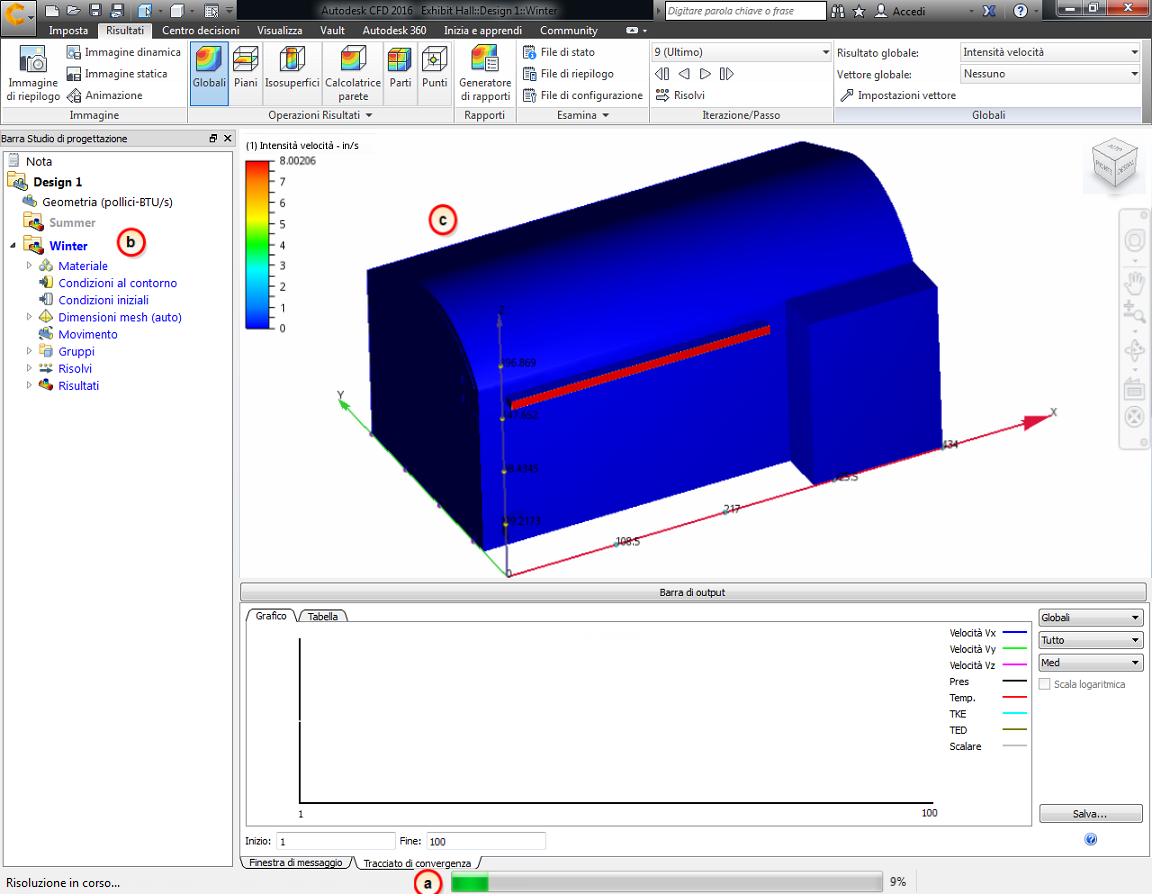1152x894 pixels.
Task: Click the Barra di output header
Action: [693, 592]
